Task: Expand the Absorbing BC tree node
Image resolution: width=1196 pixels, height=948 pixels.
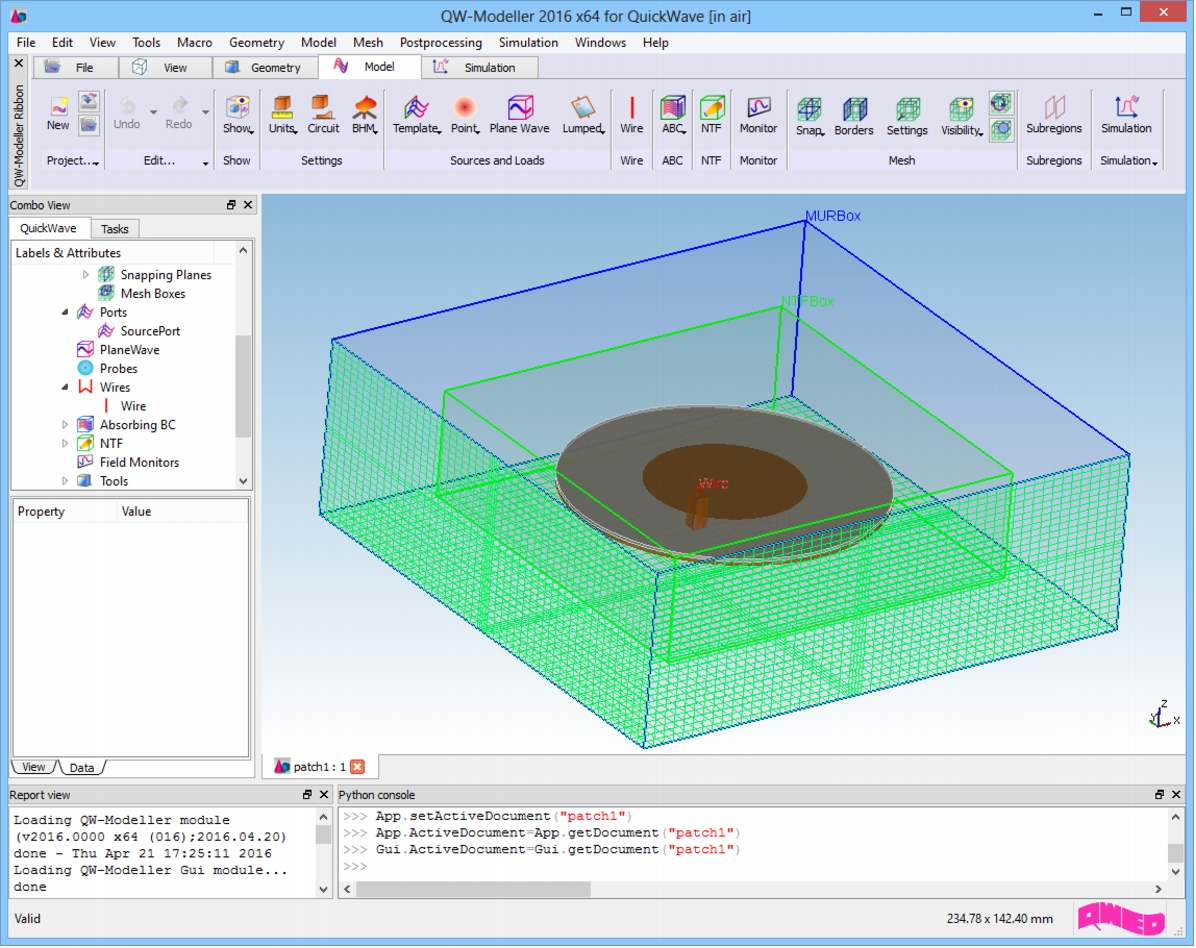Action: (65, 425)
